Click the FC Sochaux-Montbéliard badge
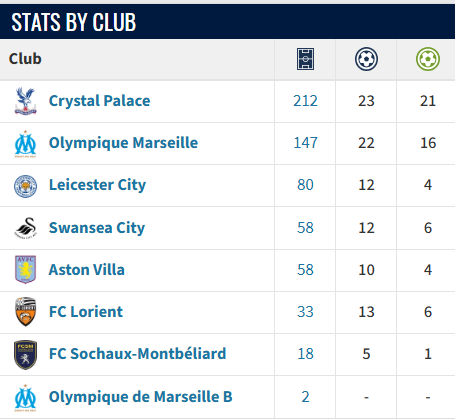 (x=25, y=355)
